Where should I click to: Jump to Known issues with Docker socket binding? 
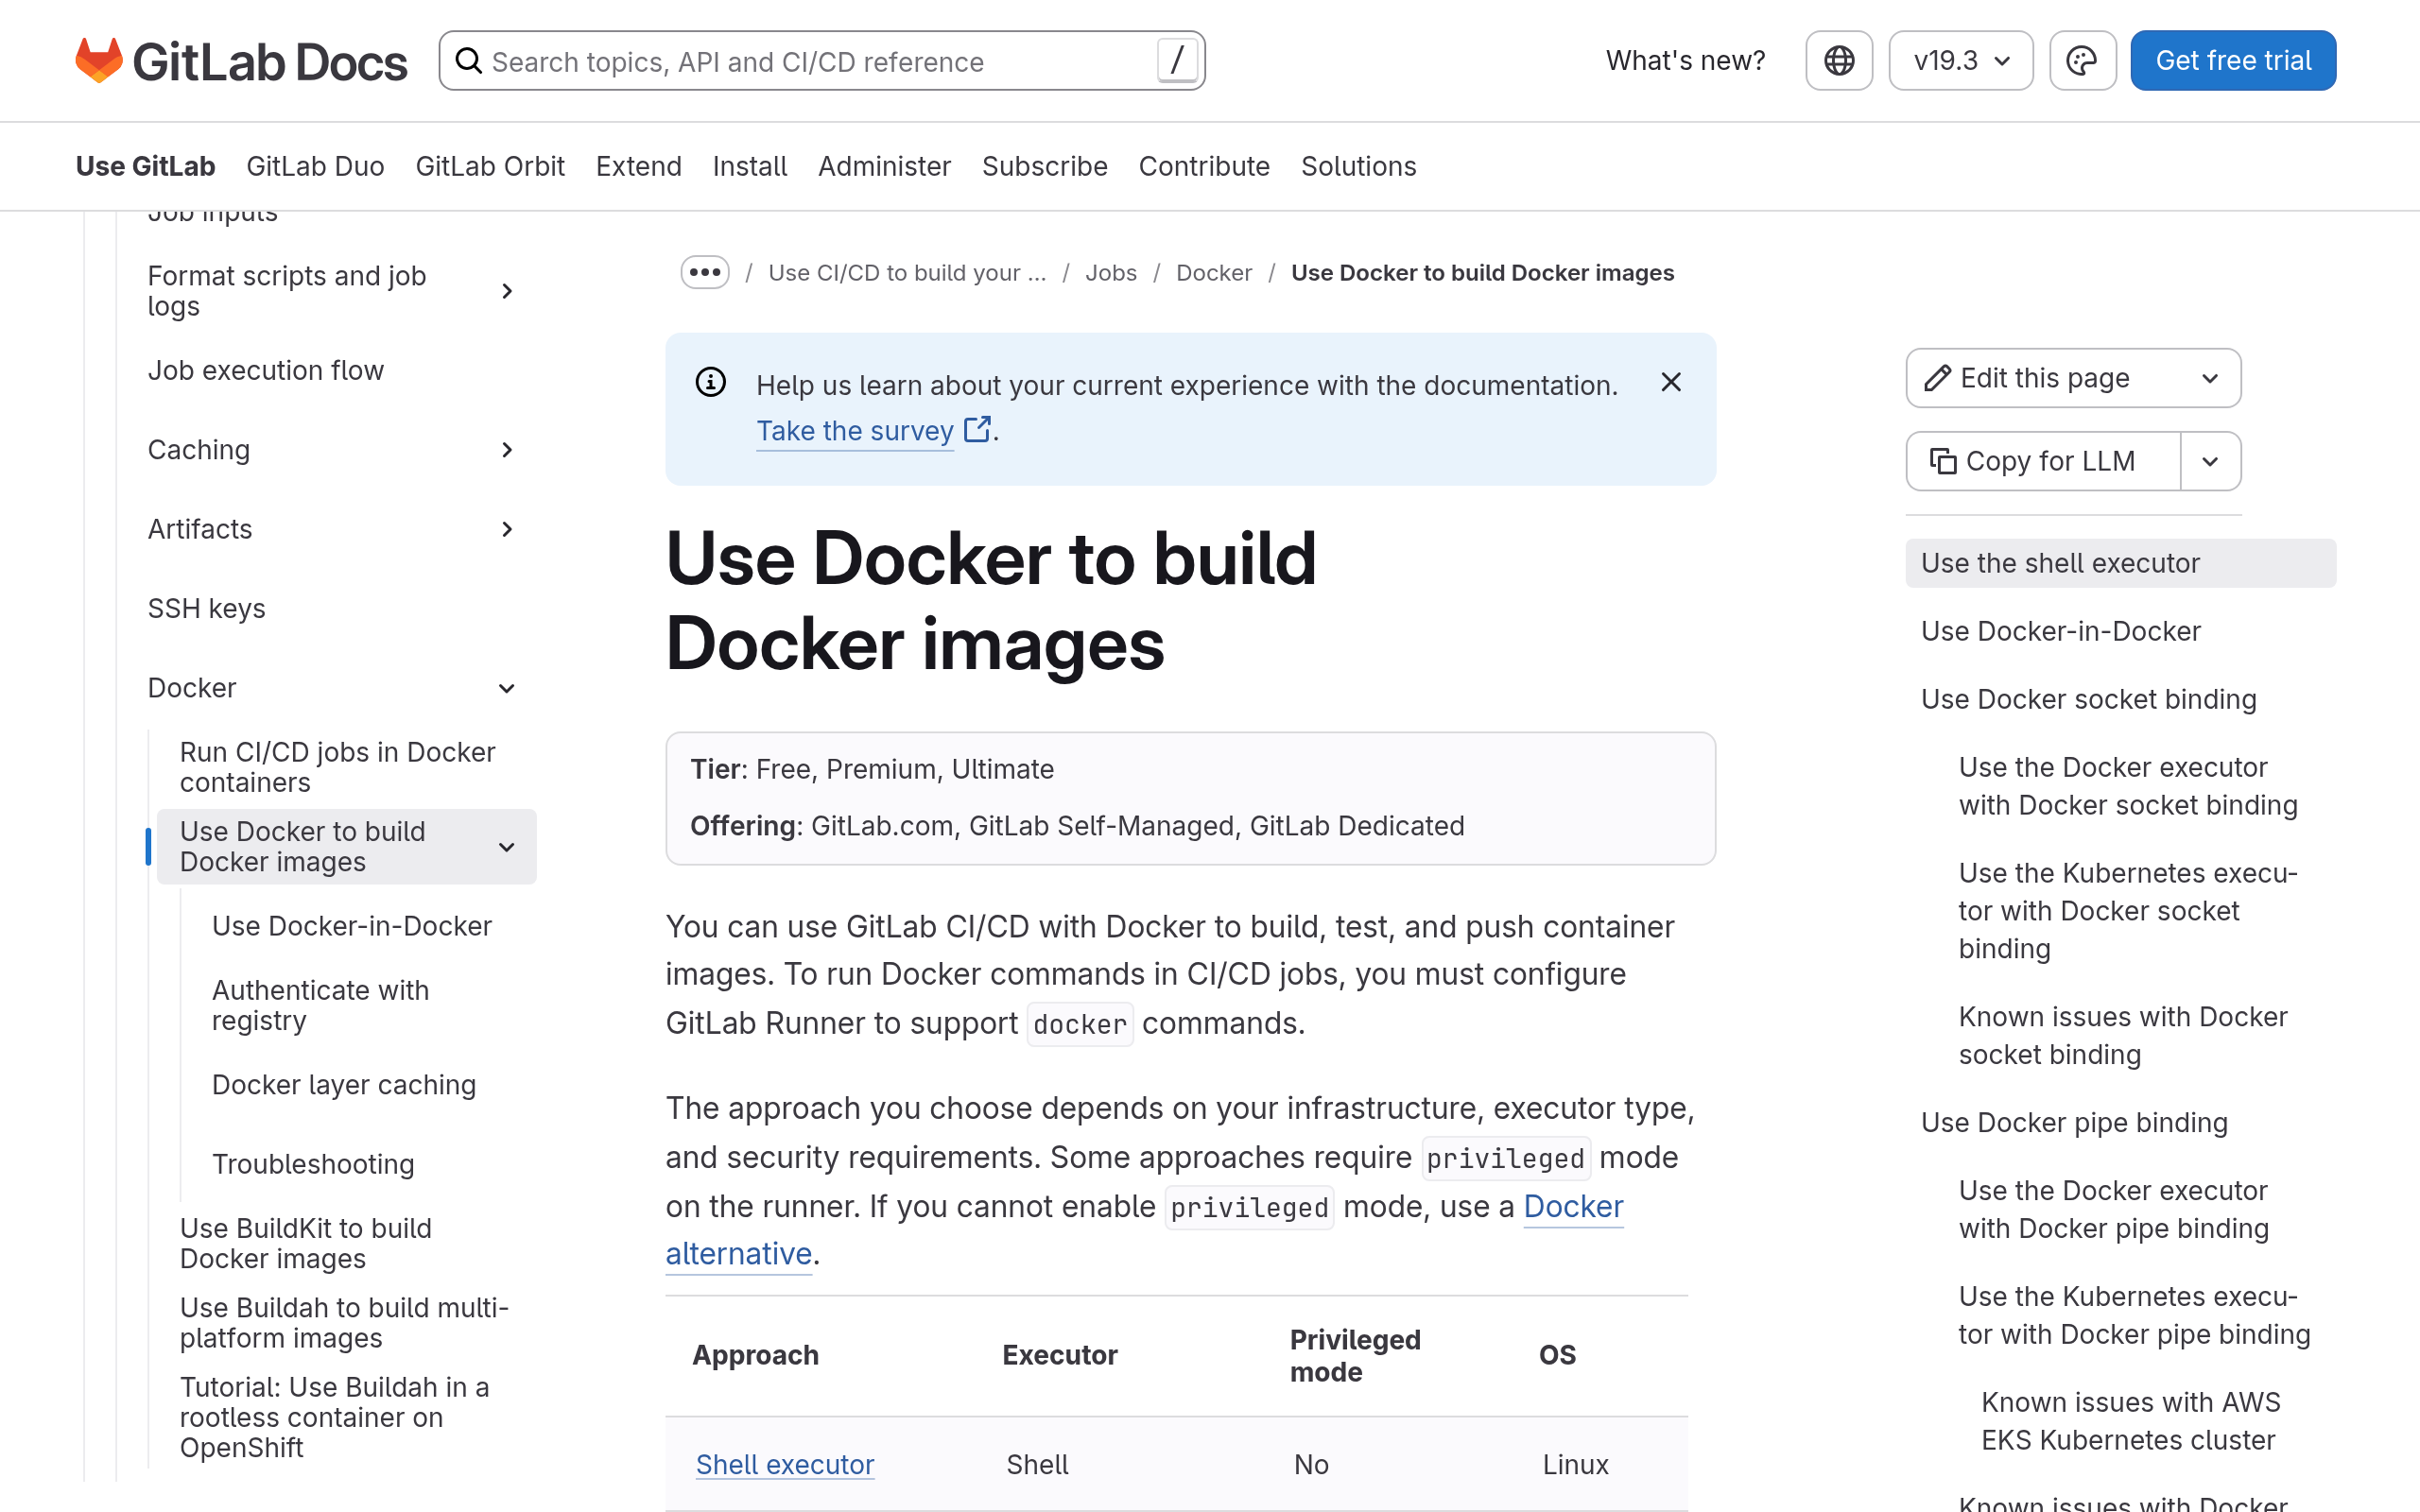coord(2123,1036)
